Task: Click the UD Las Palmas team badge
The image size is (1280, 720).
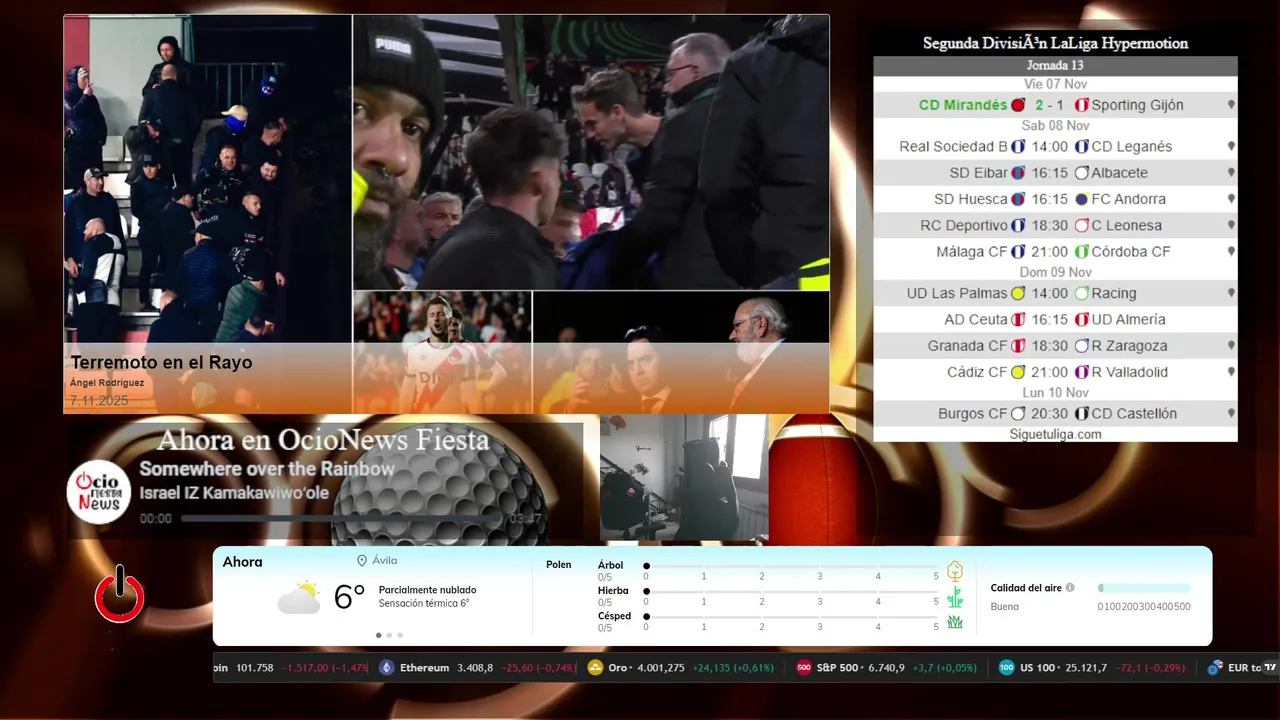Action: pos(1018,294)
